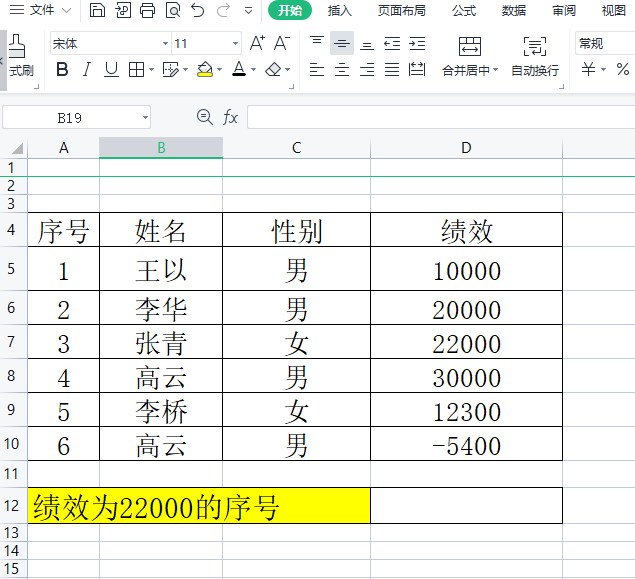
Task: Click the 绩效 header cell
Action: point(467,230)
